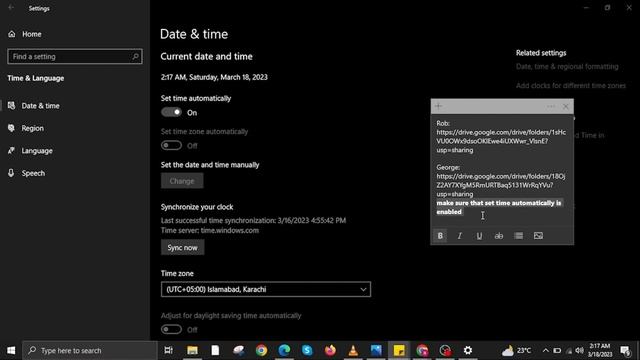Image resolution: width=640 pixels, height=360 pixels.
Task: Open the Windows Start menu
Action: tap(11, 350)
